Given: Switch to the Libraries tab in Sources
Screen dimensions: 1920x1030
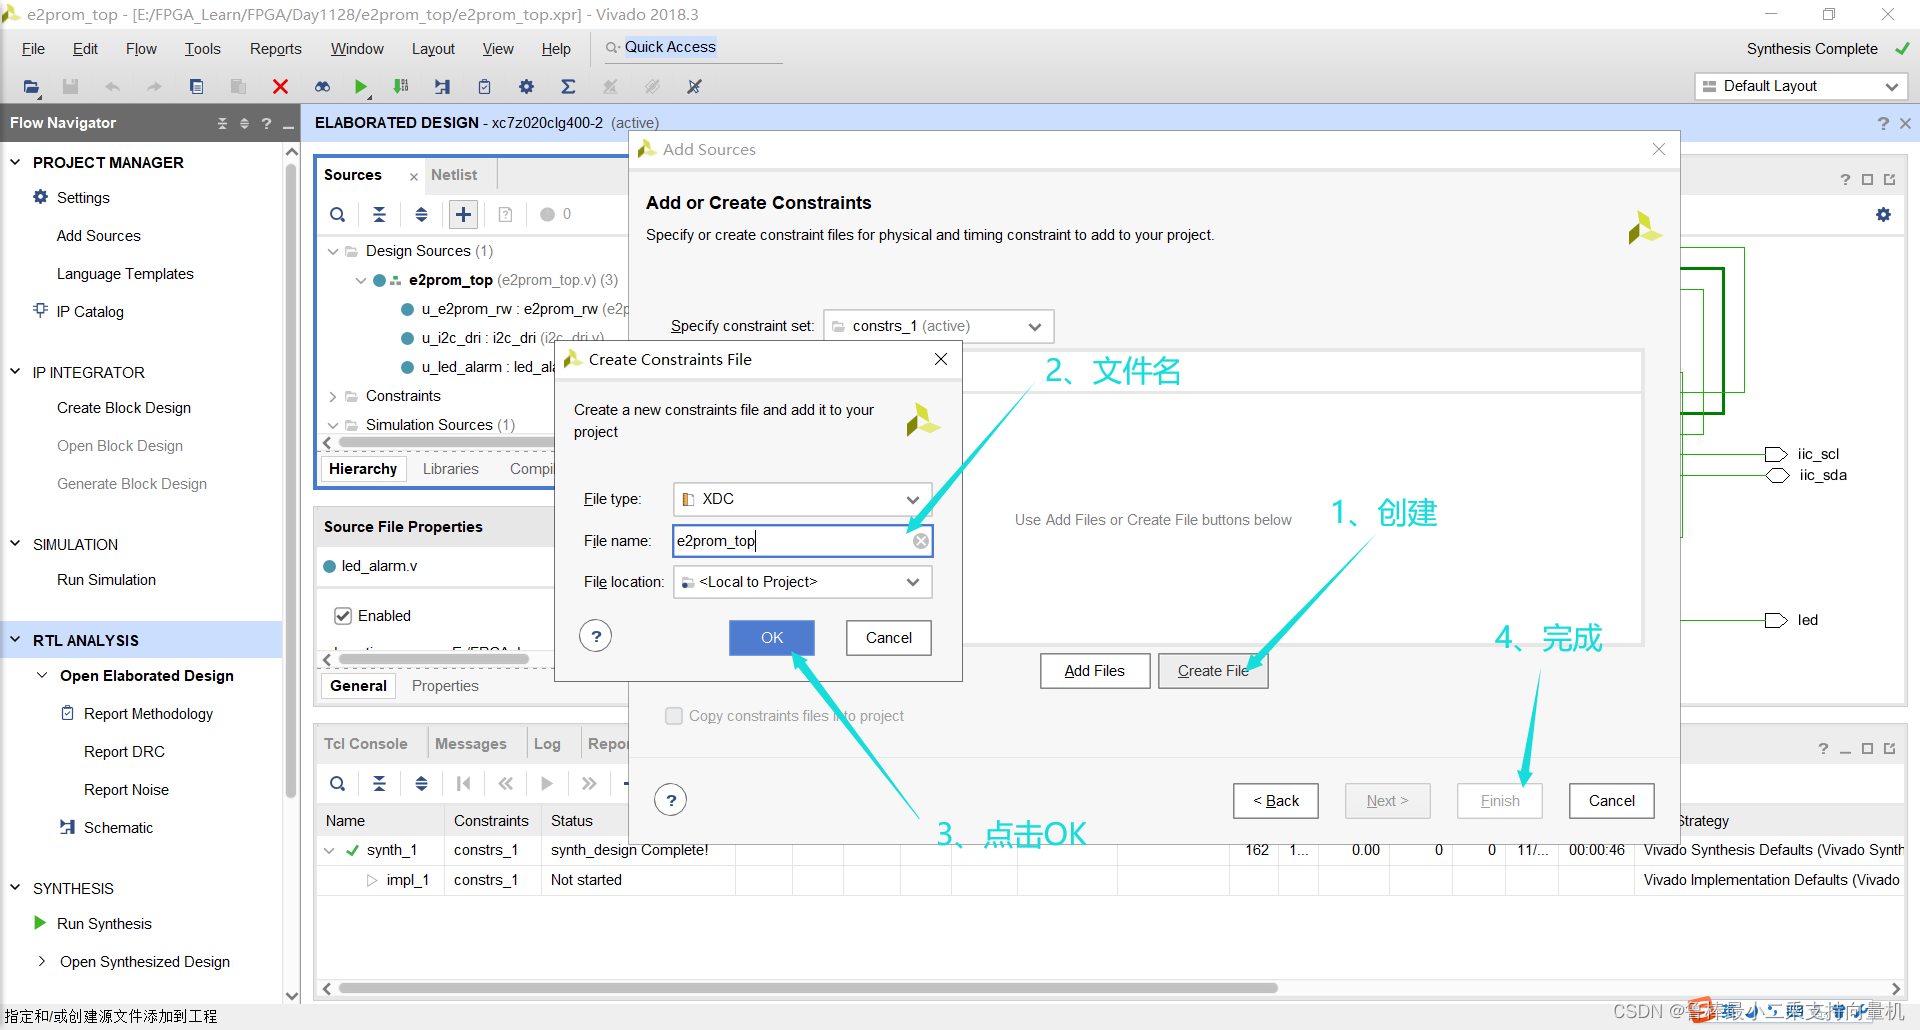Looking at the screenshot, I should point(450,469).
